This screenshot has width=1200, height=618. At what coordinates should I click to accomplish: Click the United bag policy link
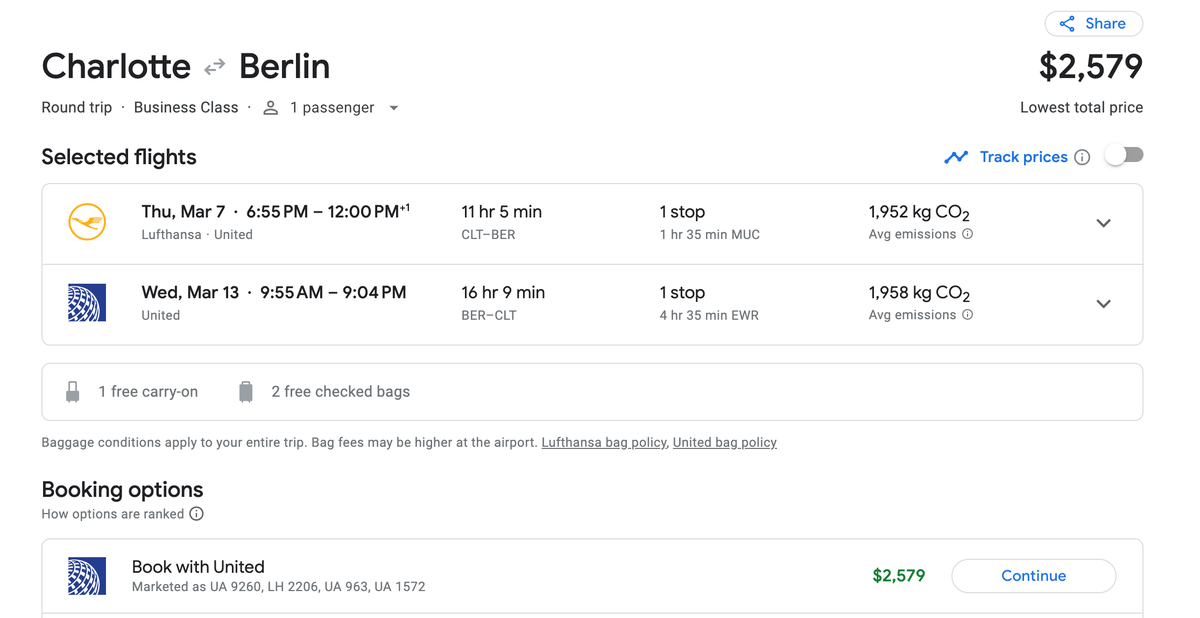coord(724,442)
